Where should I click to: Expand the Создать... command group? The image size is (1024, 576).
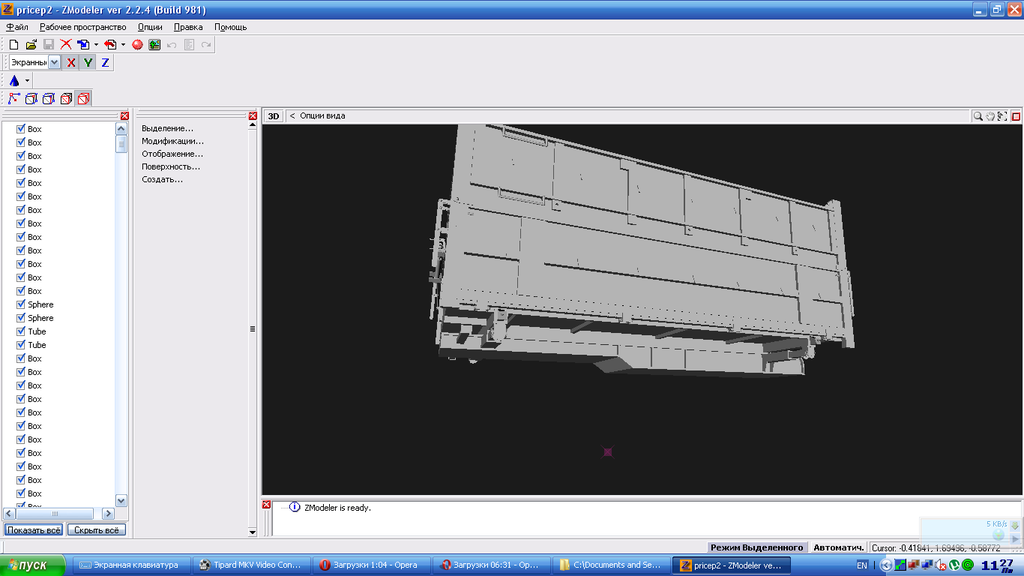pyautogui.click(x=162, y=180)
